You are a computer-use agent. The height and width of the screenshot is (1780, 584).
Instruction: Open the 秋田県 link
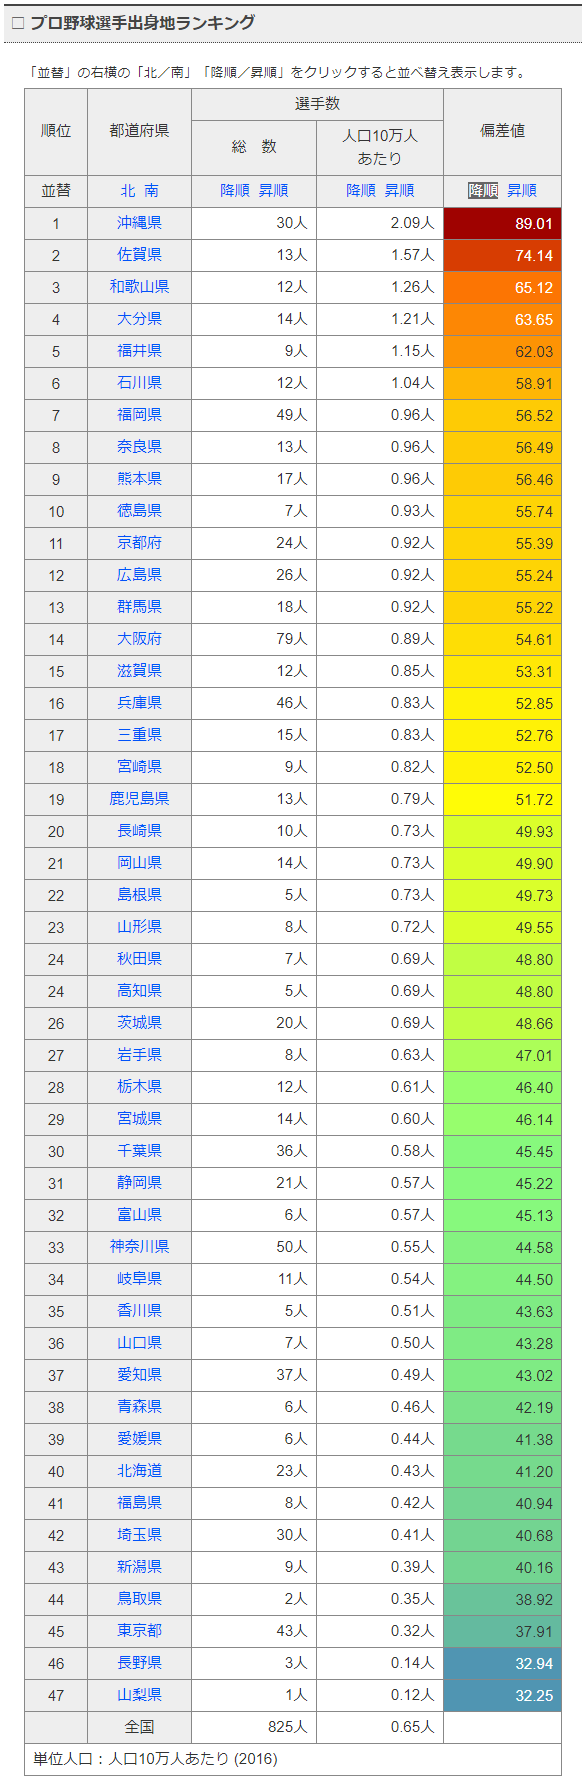139,959
